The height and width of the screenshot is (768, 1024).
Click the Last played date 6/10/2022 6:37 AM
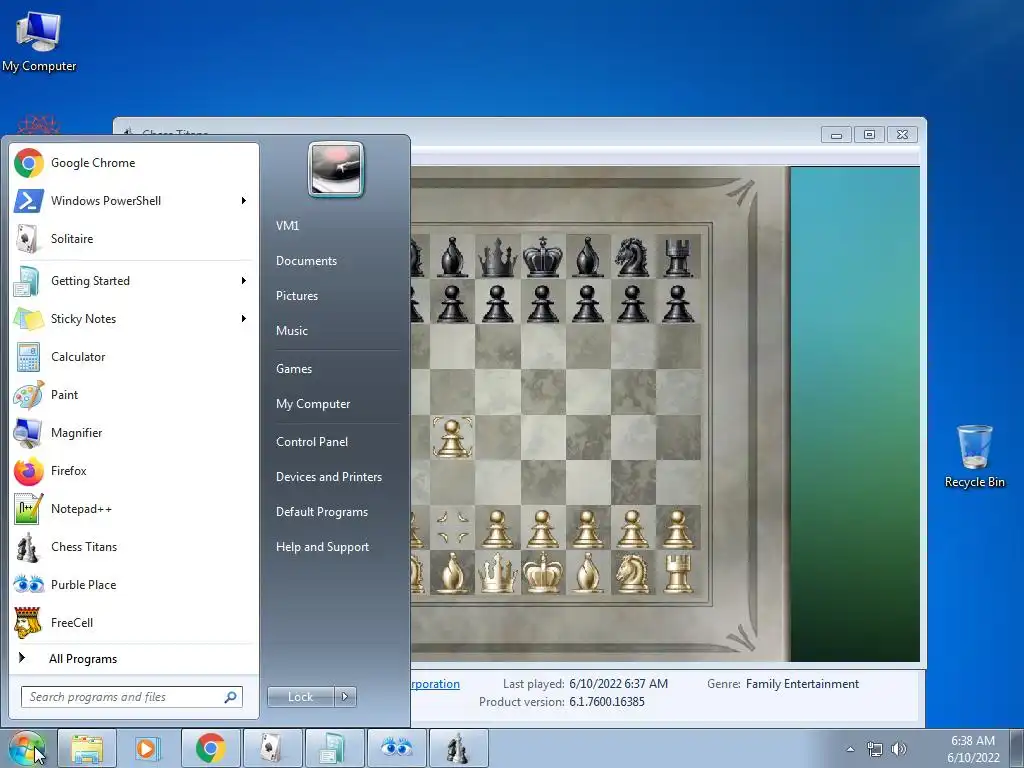point(618,684)
